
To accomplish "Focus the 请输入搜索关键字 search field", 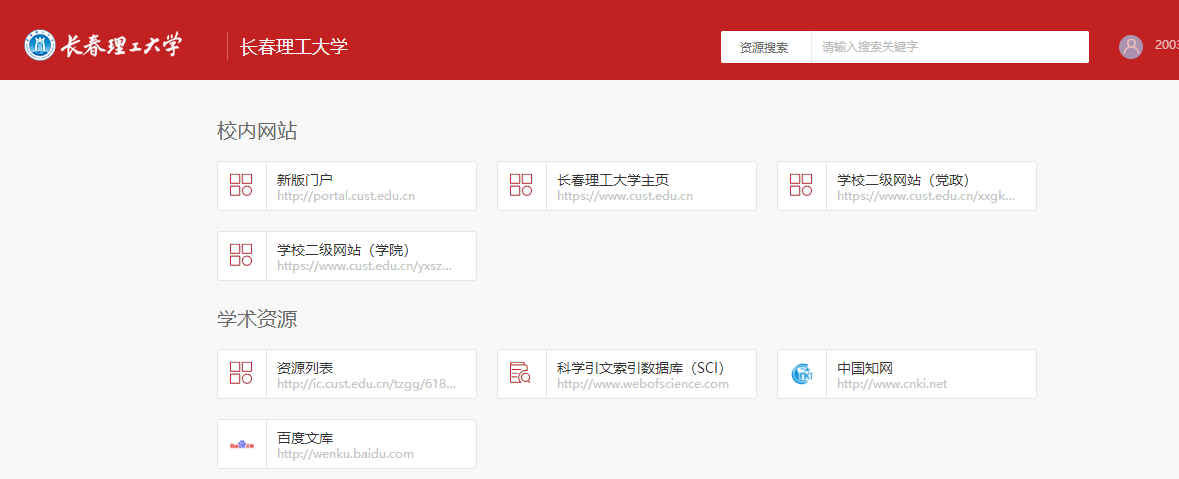I will (950, 47).
